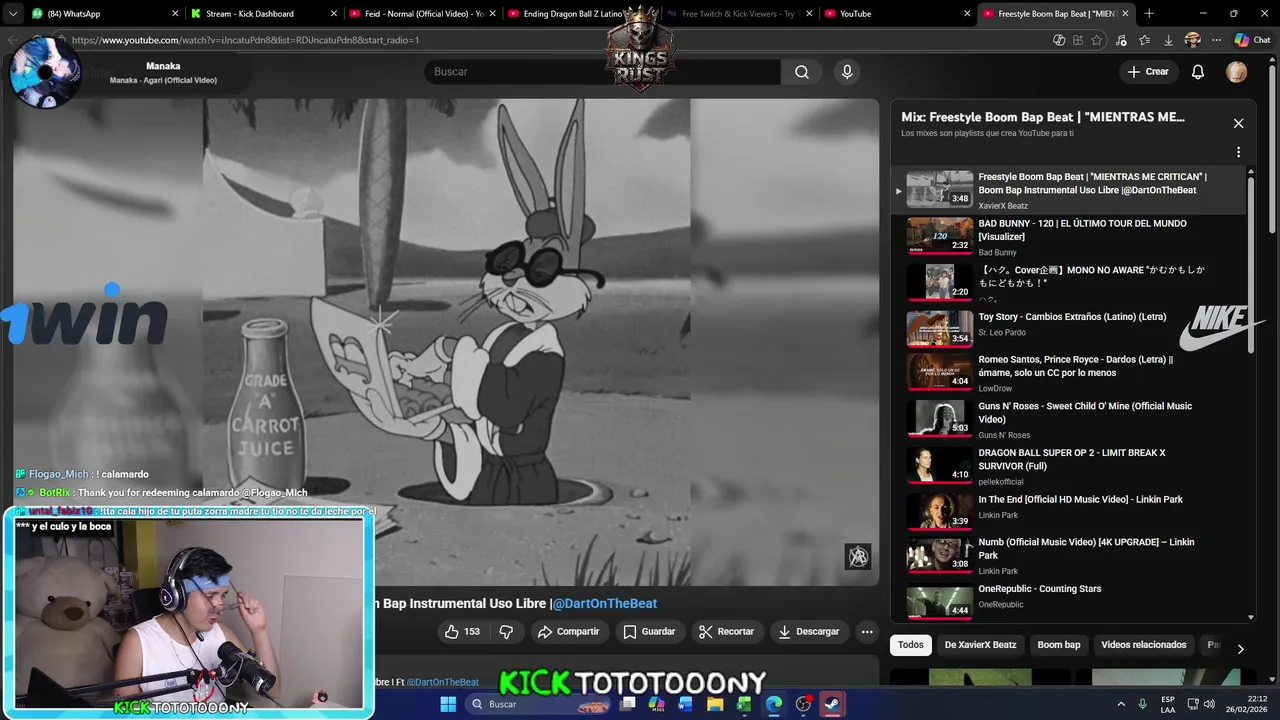Open the Compartir share dialog
Screen dimensions: 1280x720
(x=568, y=632)
